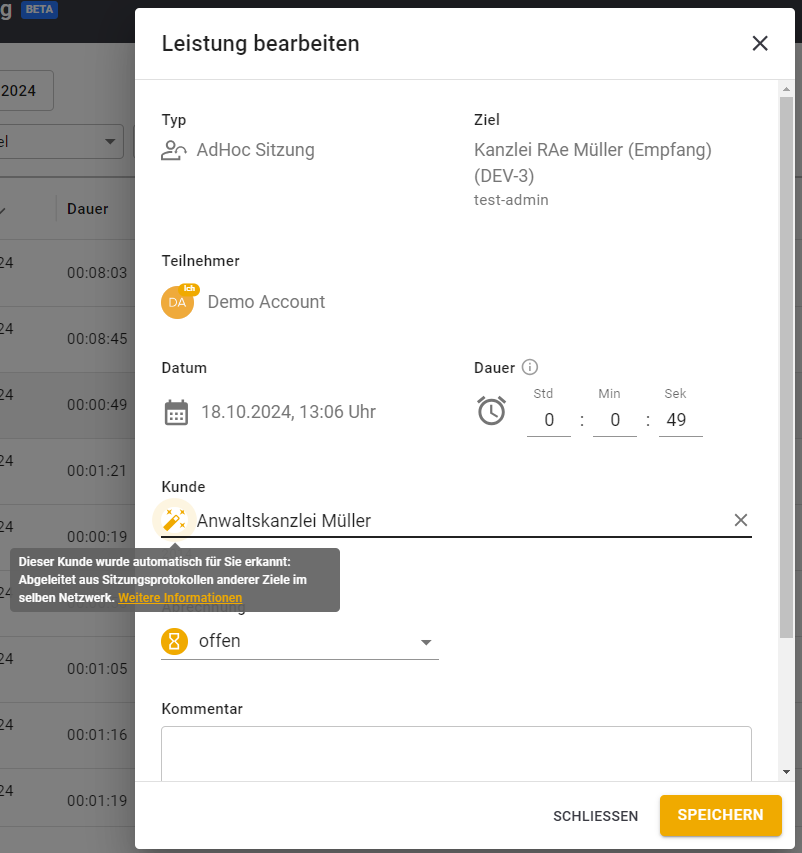Open the Weitere Informationen link
Screen dimensions: 802x853
coord(180,598)
